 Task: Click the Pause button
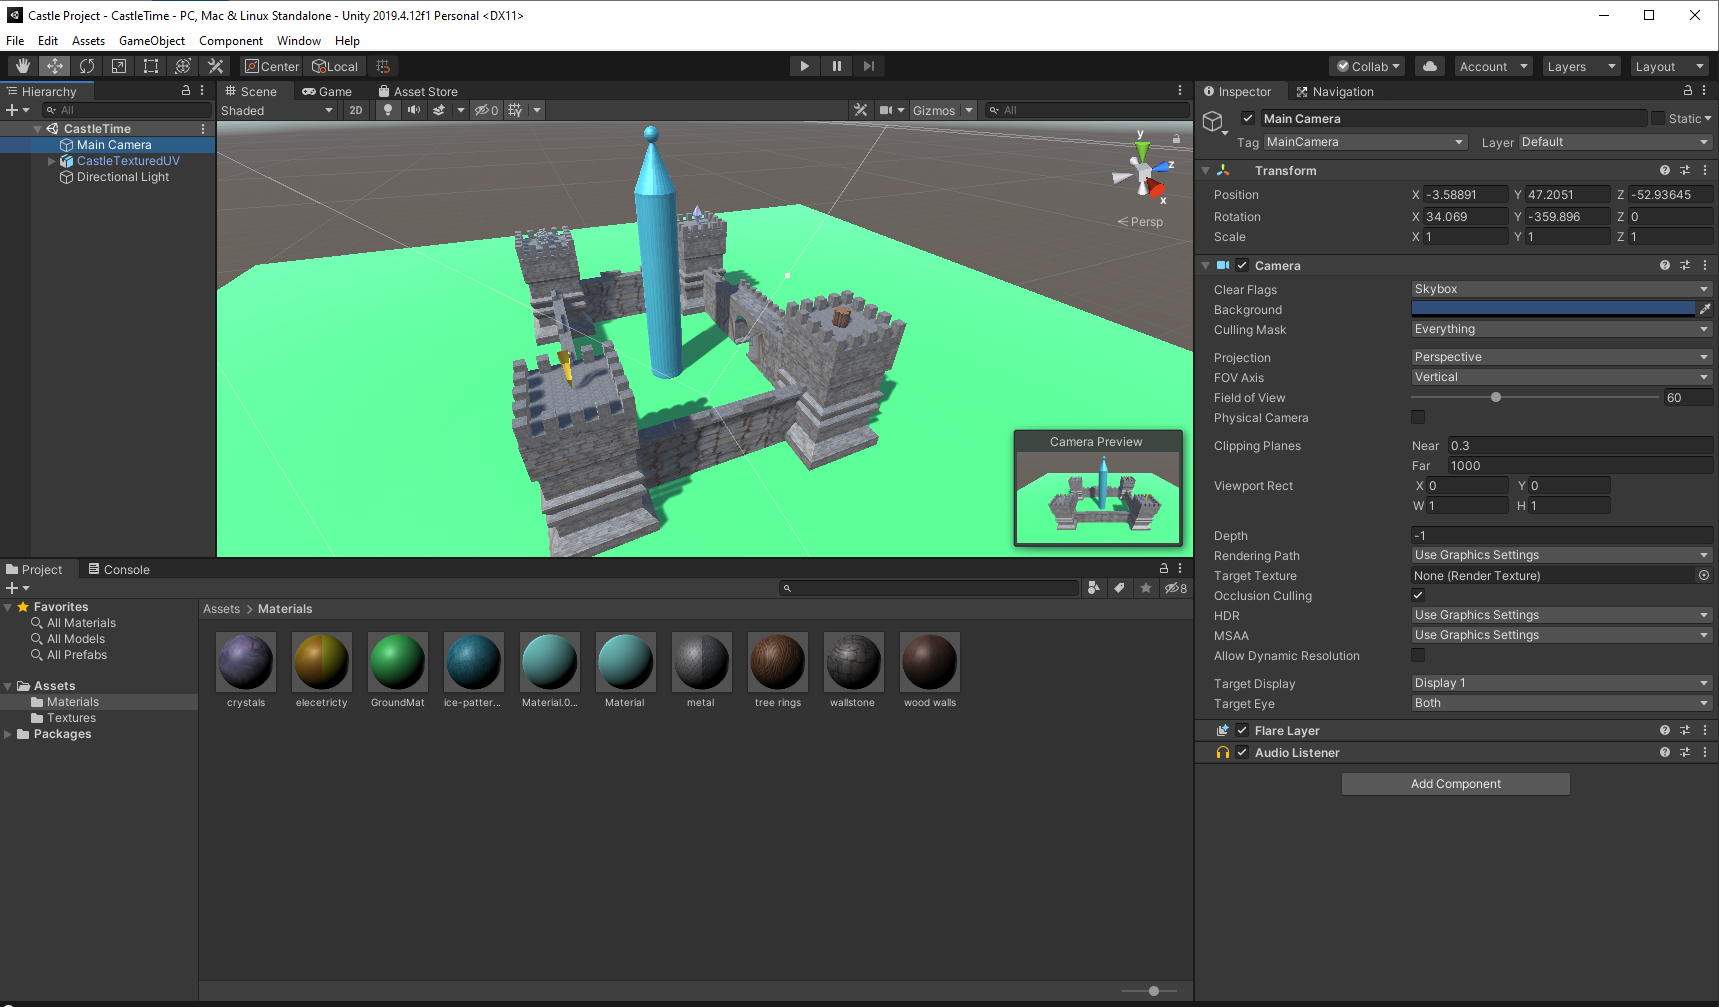click(x=837, y=66)
